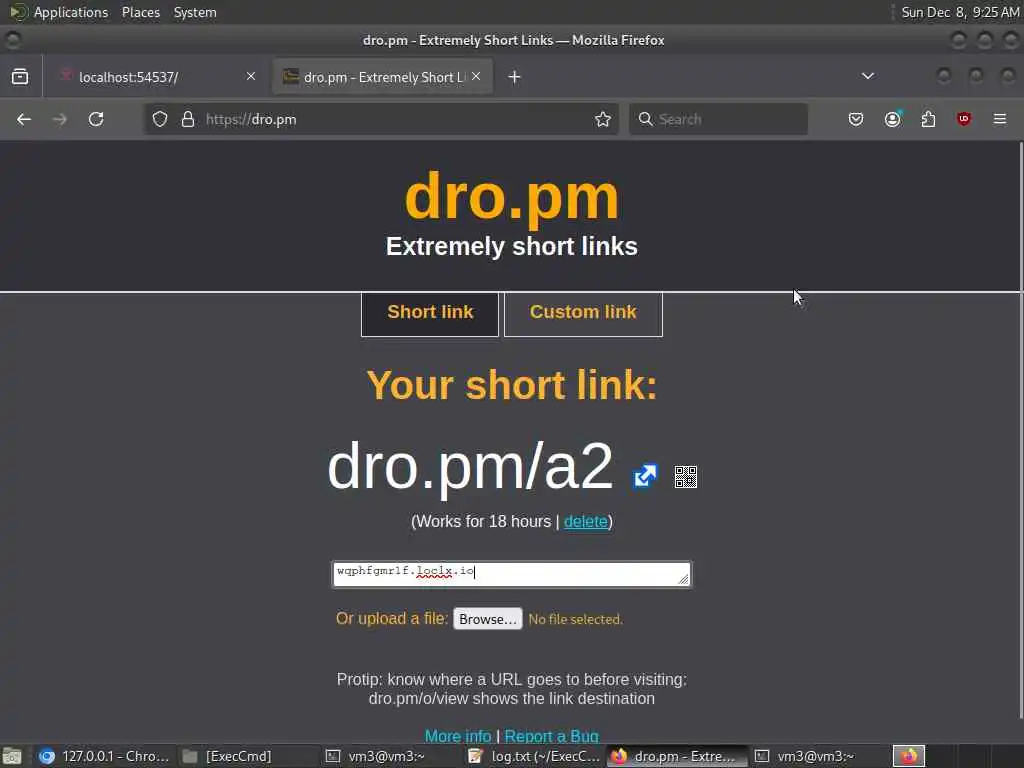Select the dro.pm Extremely Short Links tab
Image resolution: width=1024 pixels, height=768 pixels.
[383, 77]
